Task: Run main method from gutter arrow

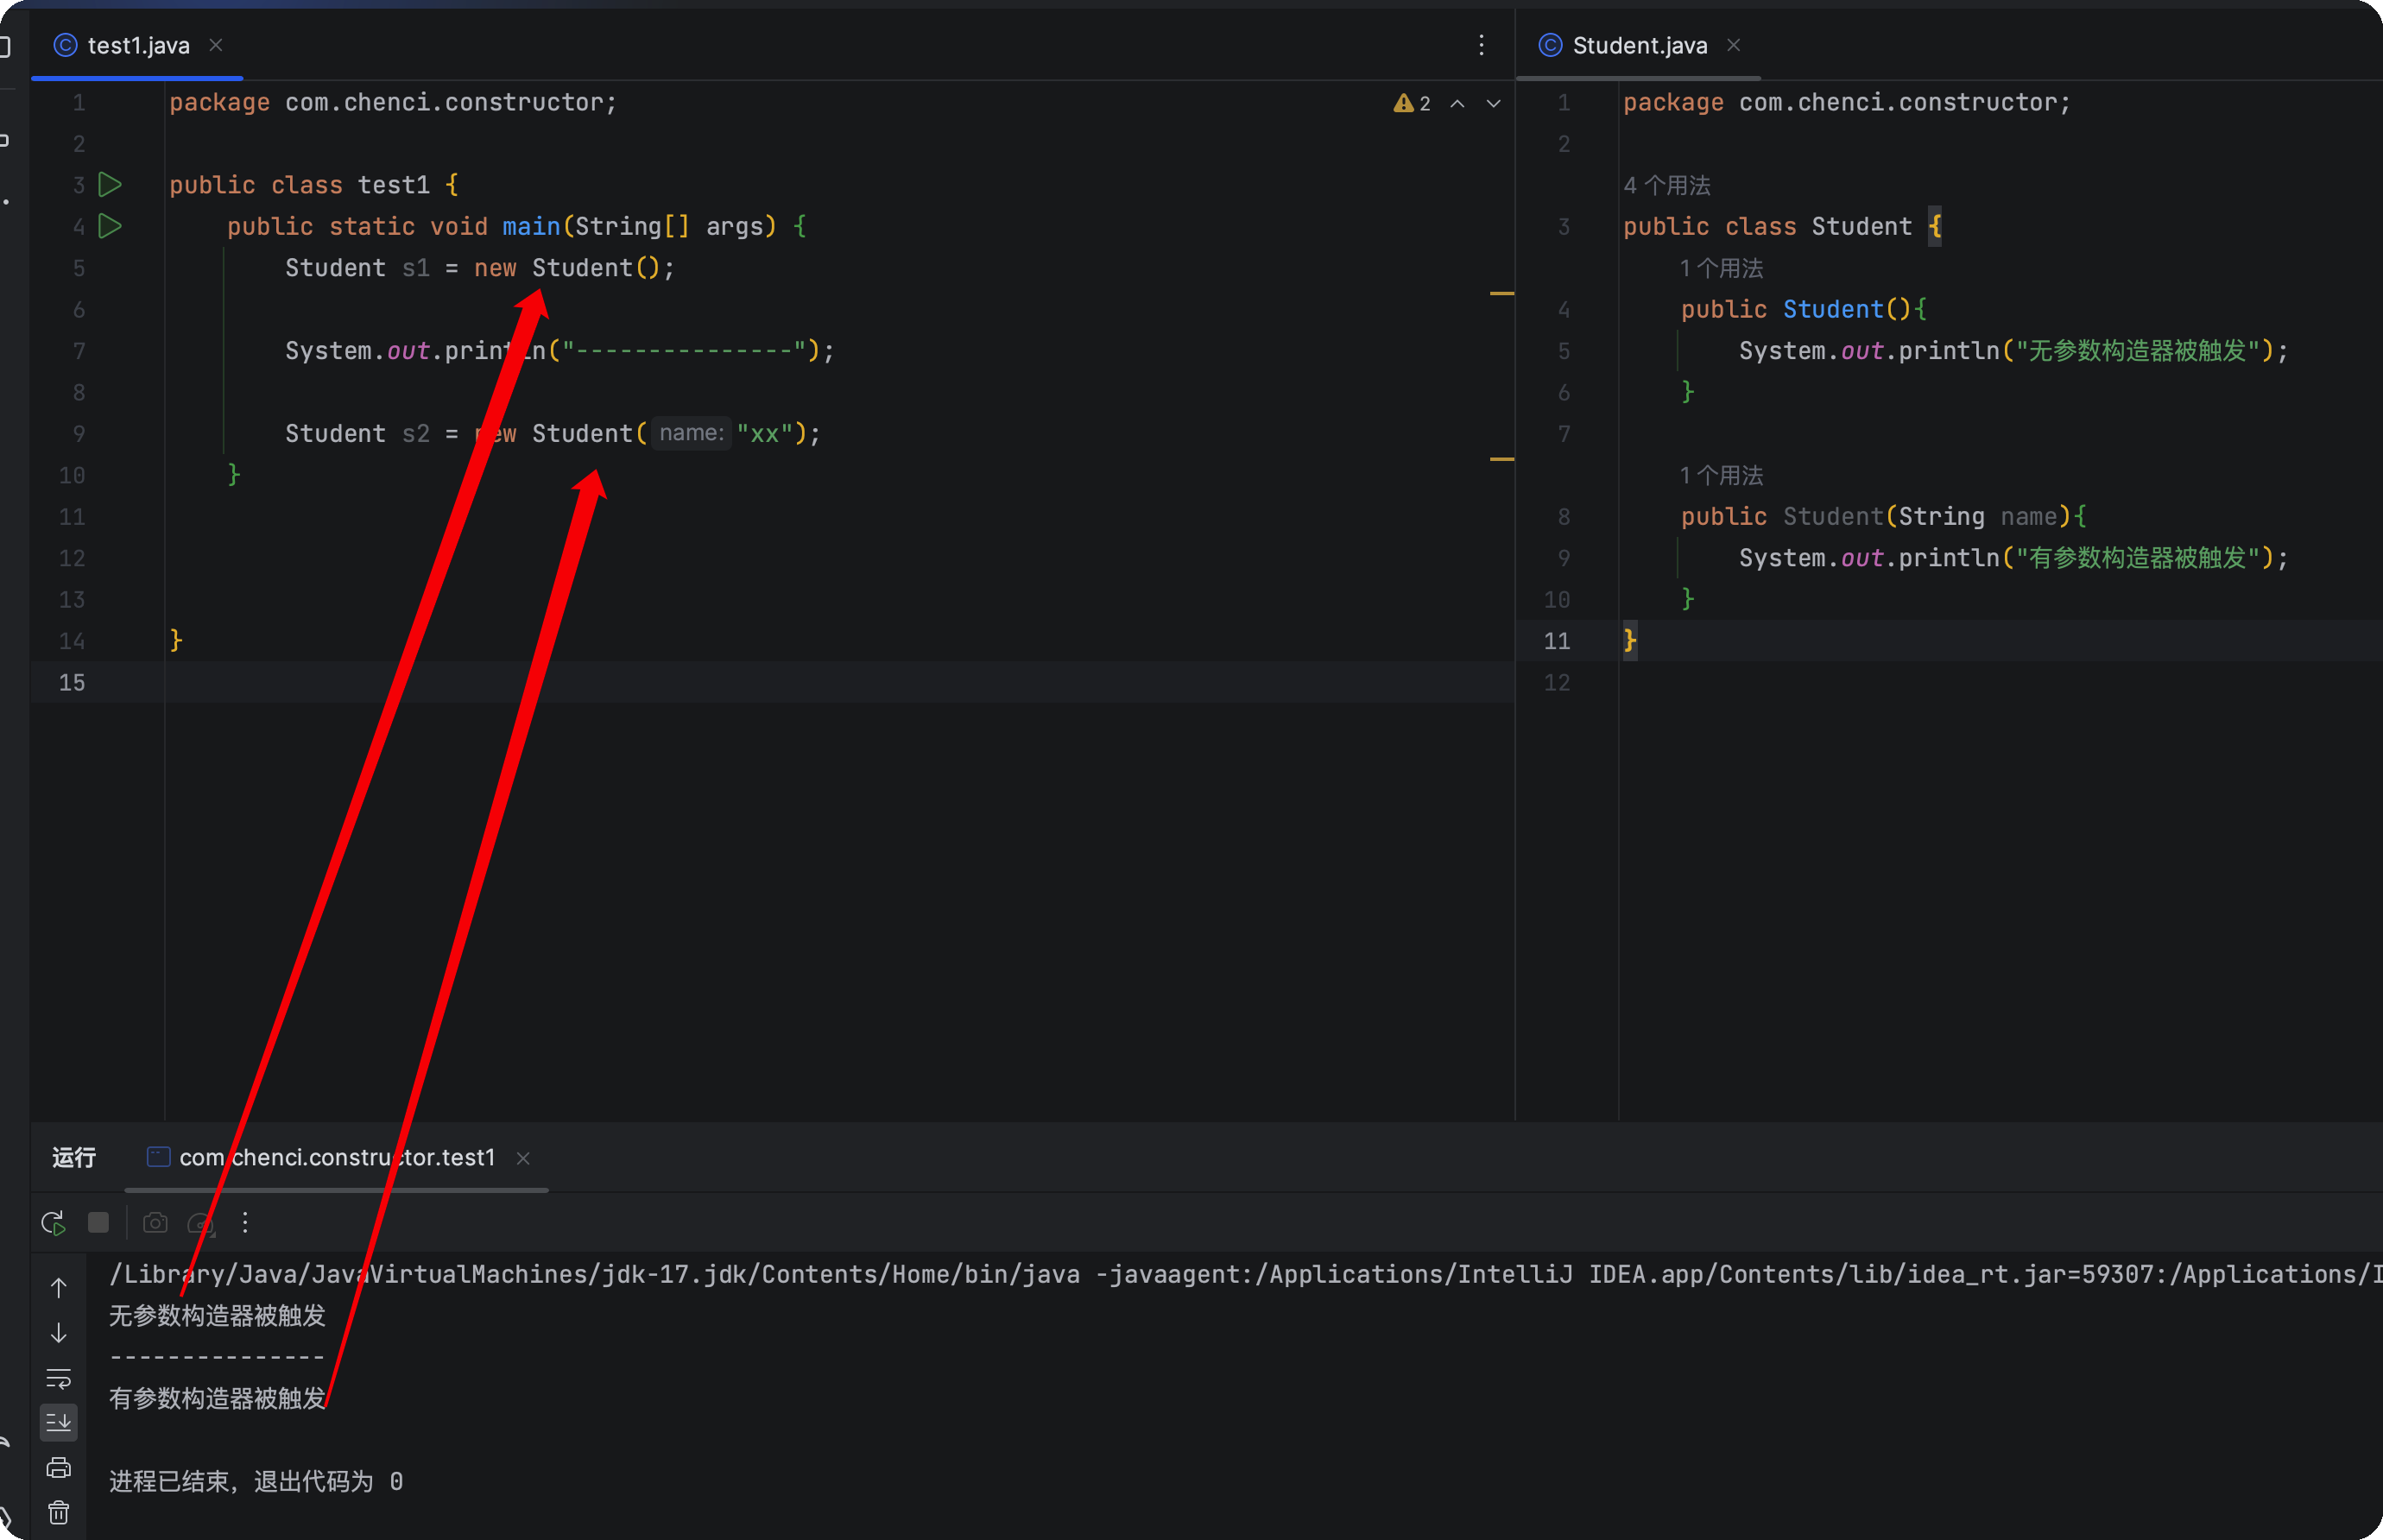Action: point(110,226)
